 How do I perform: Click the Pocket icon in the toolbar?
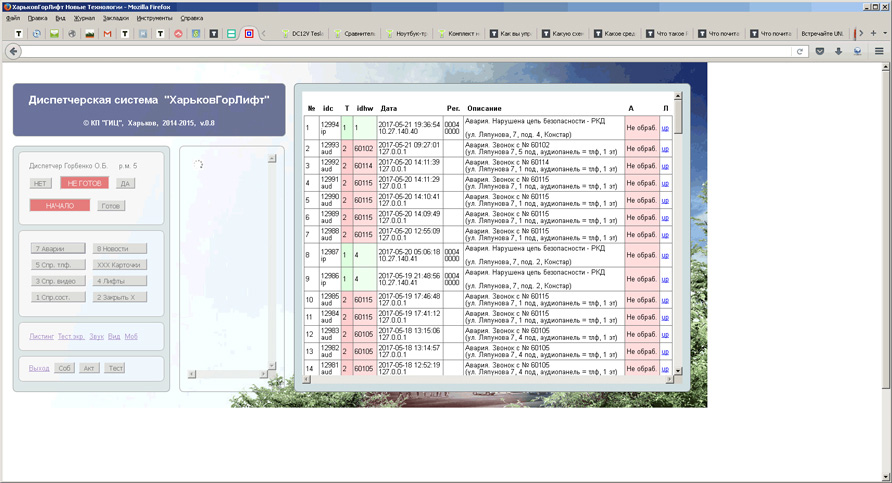(x=820, y=51)
